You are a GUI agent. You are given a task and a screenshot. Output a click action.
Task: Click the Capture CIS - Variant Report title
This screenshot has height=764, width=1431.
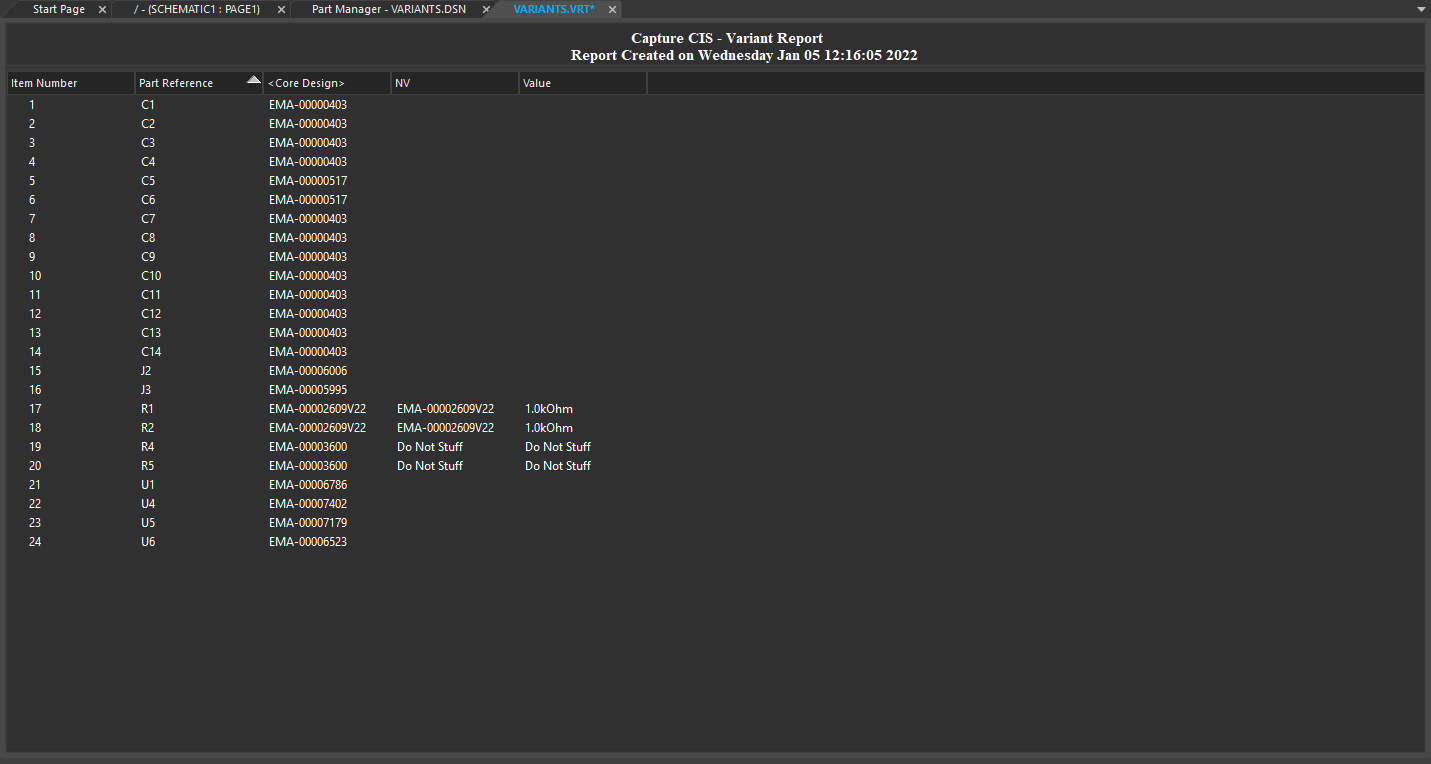(727, 38)
